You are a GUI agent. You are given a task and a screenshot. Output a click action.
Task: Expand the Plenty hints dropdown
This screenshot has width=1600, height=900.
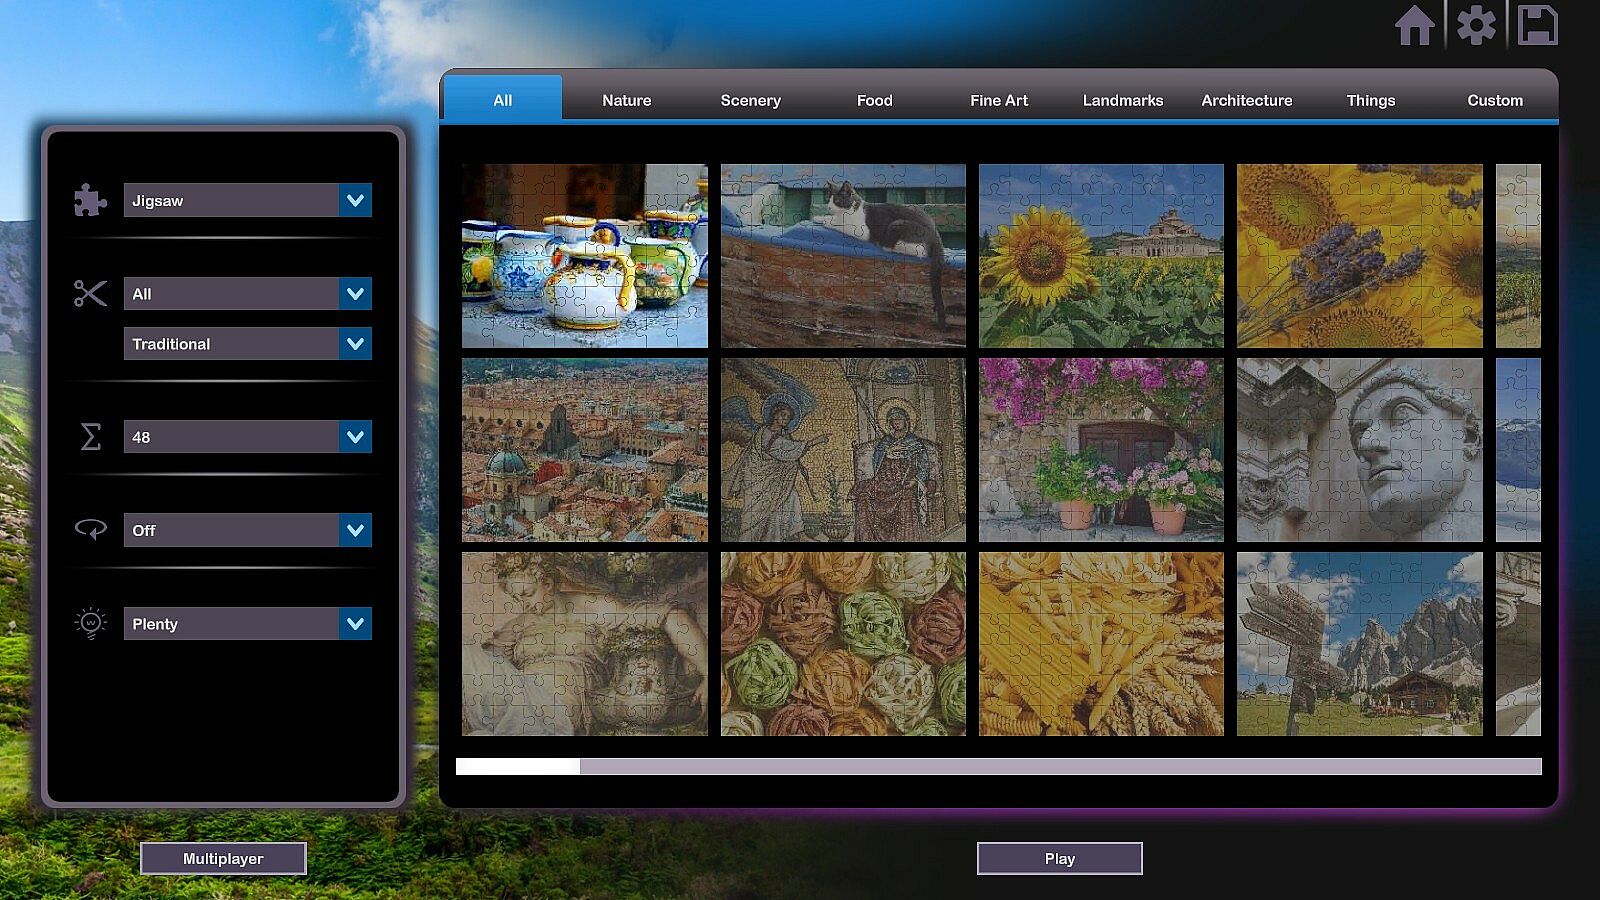(x=248, y=624)
